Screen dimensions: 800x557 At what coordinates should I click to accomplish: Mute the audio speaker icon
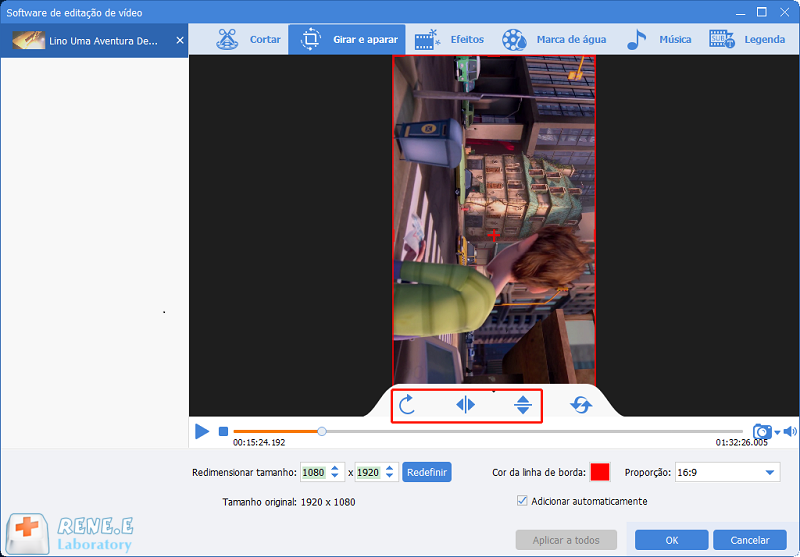[x=790, y=432]
